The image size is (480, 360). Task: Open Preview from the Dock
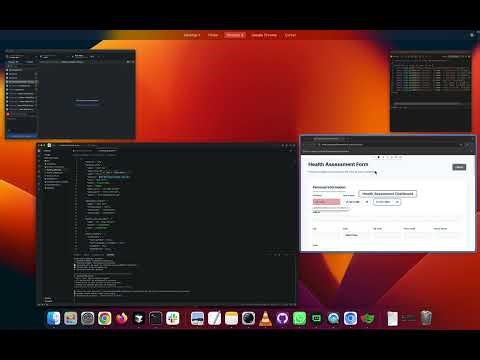pyautogui.click(x=197, y=318)
